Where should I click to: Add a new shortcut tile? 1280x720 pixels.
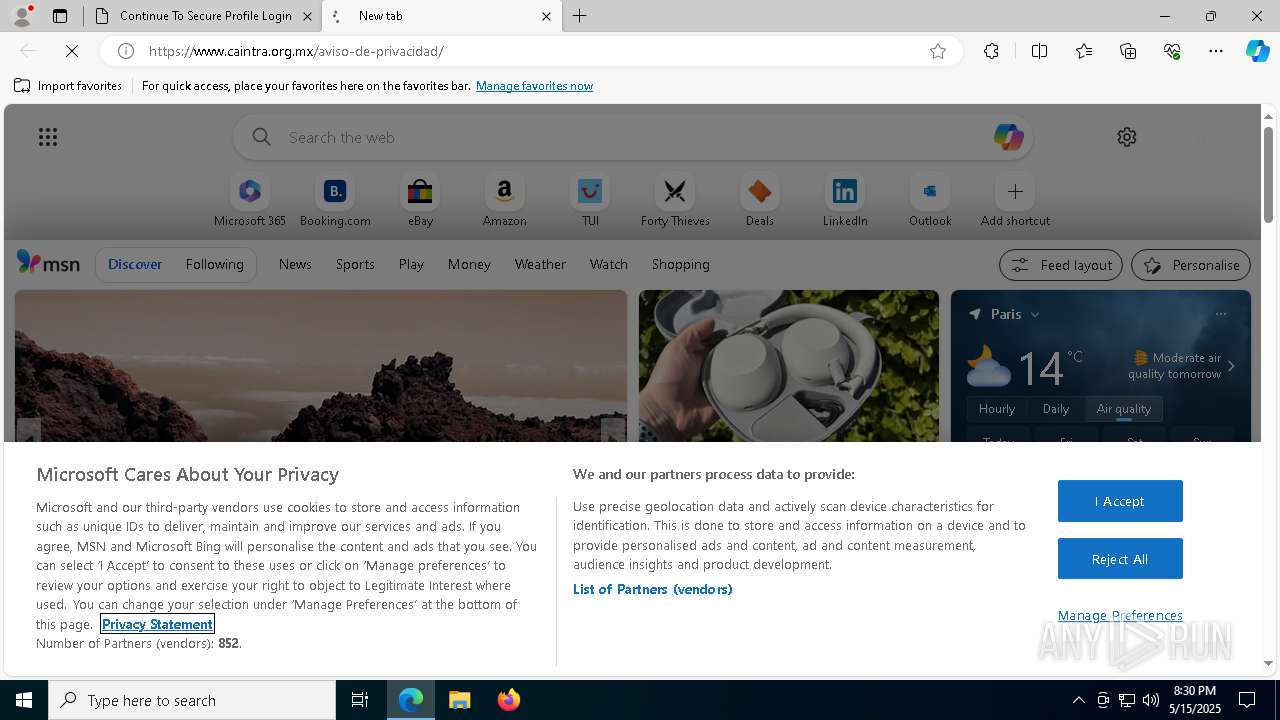(1015, 201)
